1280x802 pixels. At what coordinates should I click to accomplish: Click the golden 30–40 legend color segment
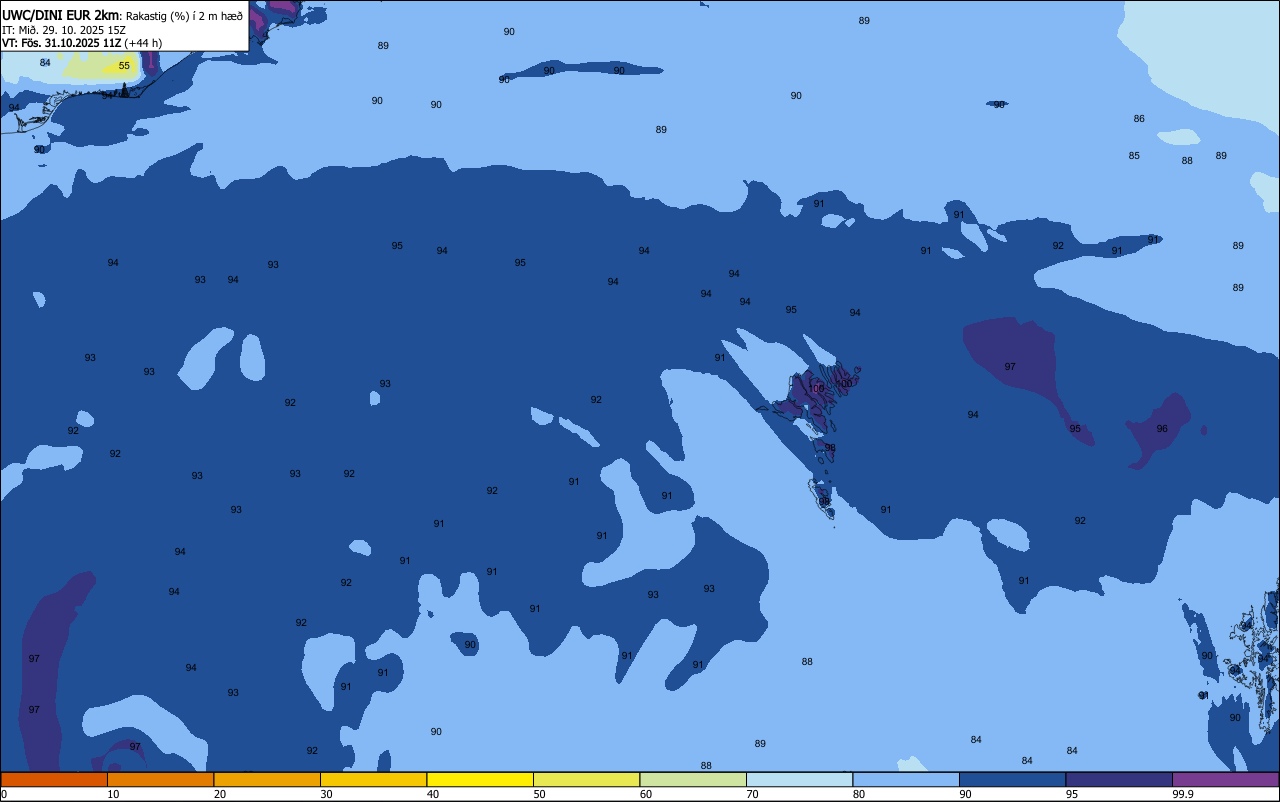click(373, 779)
